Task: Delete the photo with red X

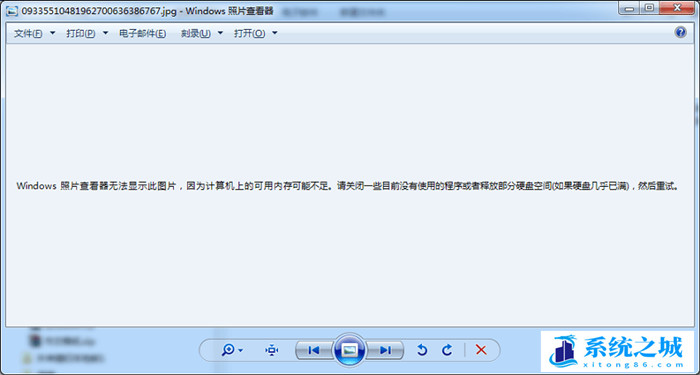Action: (481, 350)
